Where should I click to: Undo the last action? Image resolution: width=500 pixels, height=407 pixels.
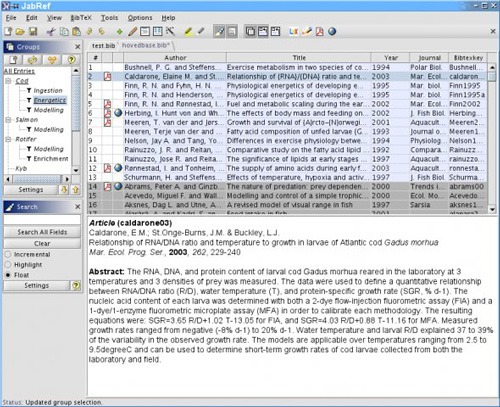click(x=89, y=32)
